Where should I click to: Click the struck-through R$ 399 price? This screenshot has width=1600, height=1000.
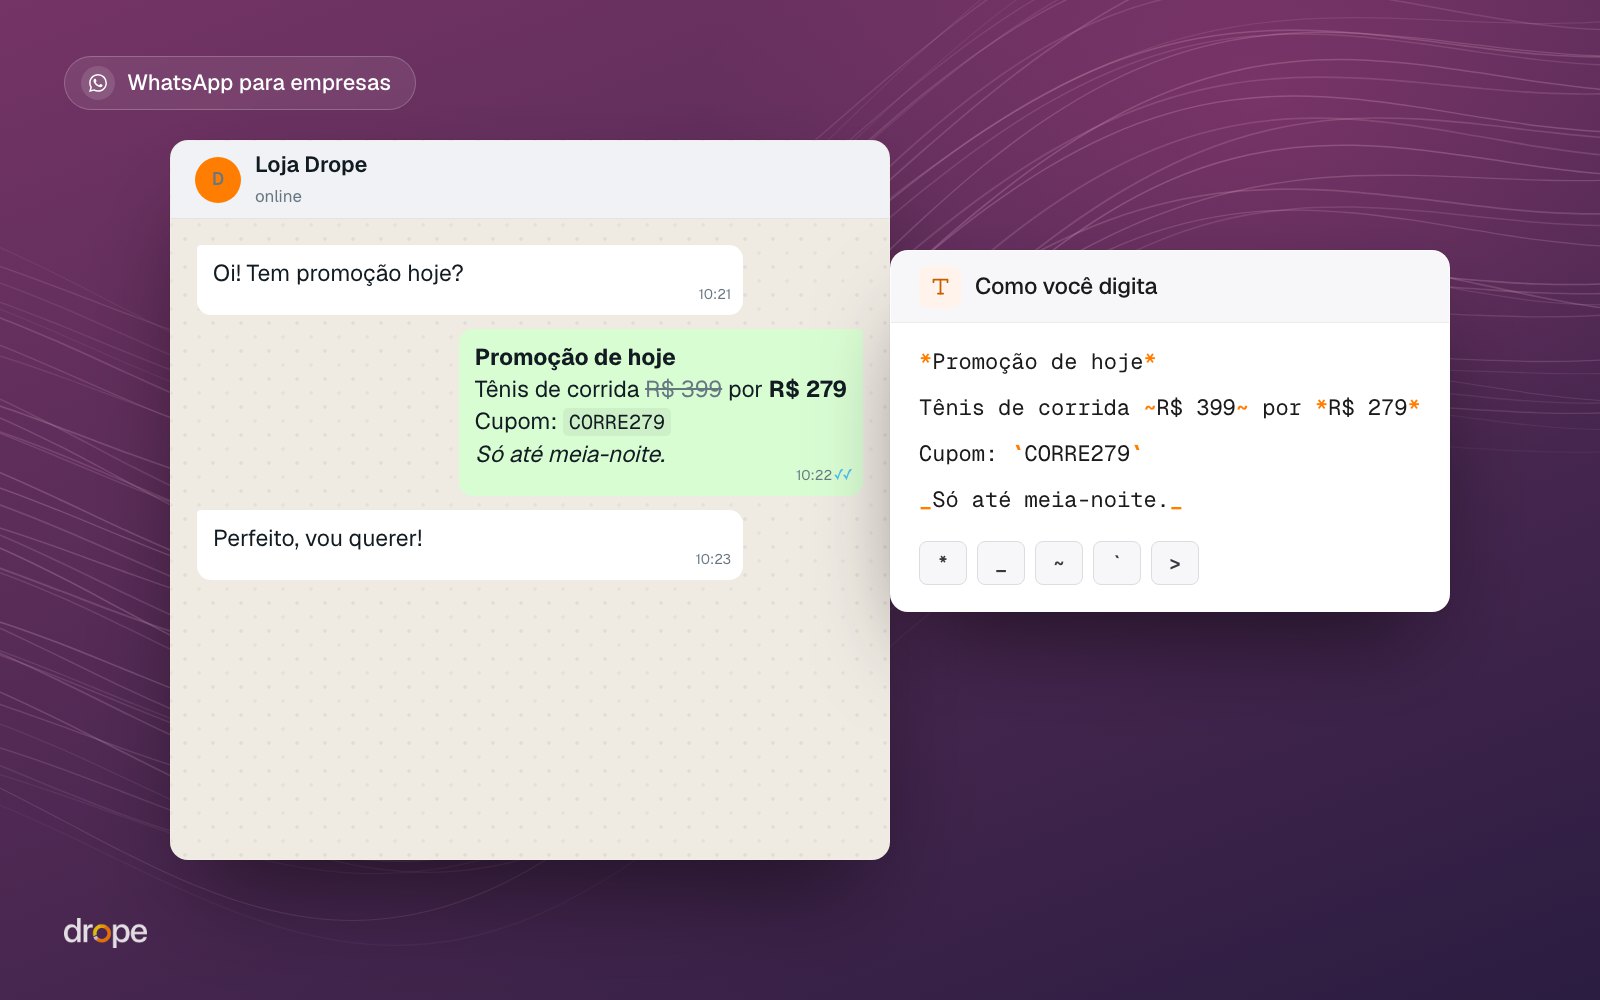click(x=684, y=389)
